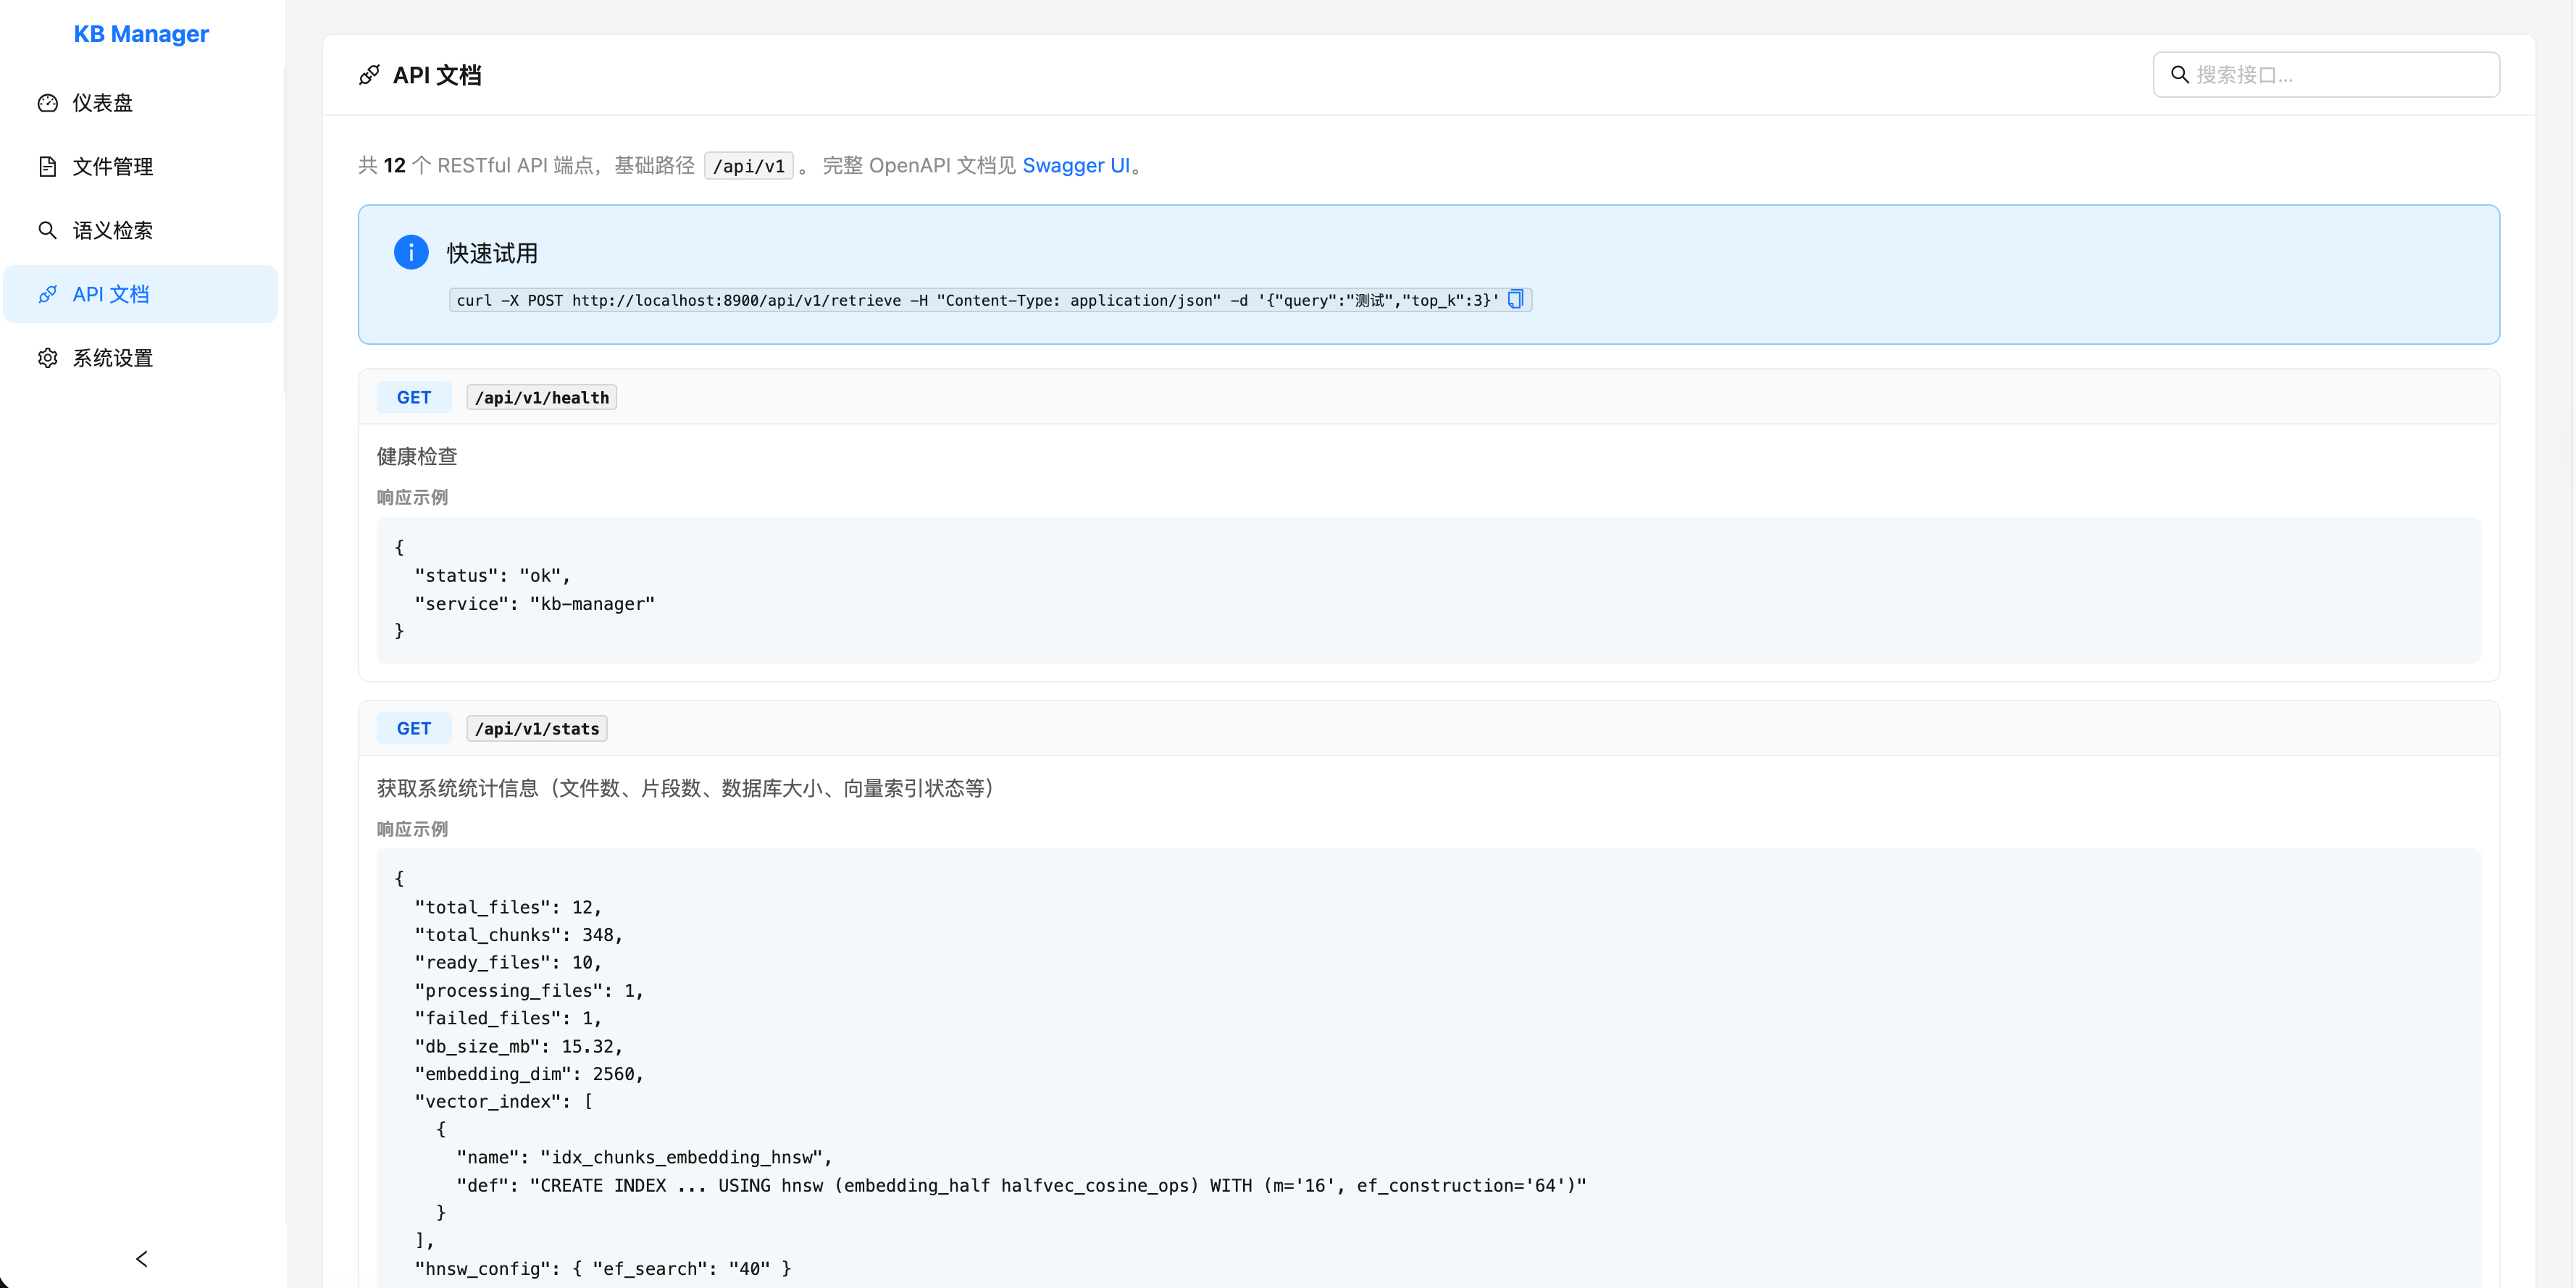The height and width of the screenshot is (1288, 2576).
Task: Click the blue info icon in 快速试用
Action: click(411, 252)
